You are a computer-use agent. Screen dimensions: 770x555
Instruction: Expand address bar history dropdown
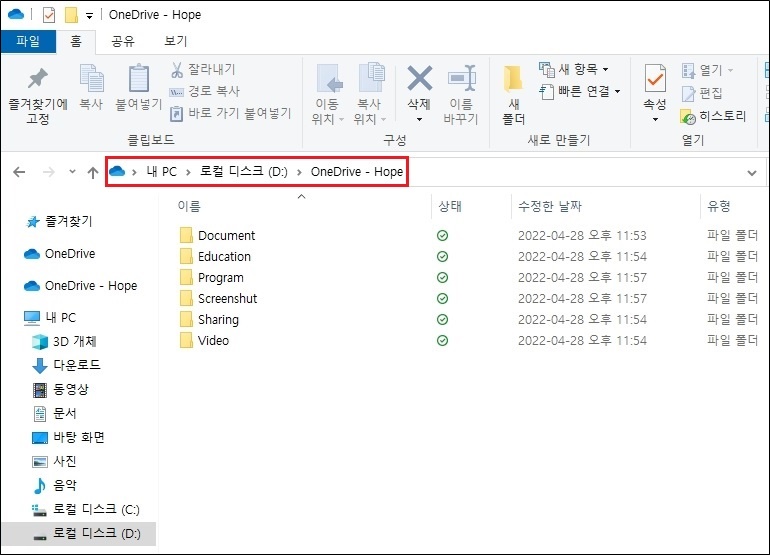pos(751,173)
